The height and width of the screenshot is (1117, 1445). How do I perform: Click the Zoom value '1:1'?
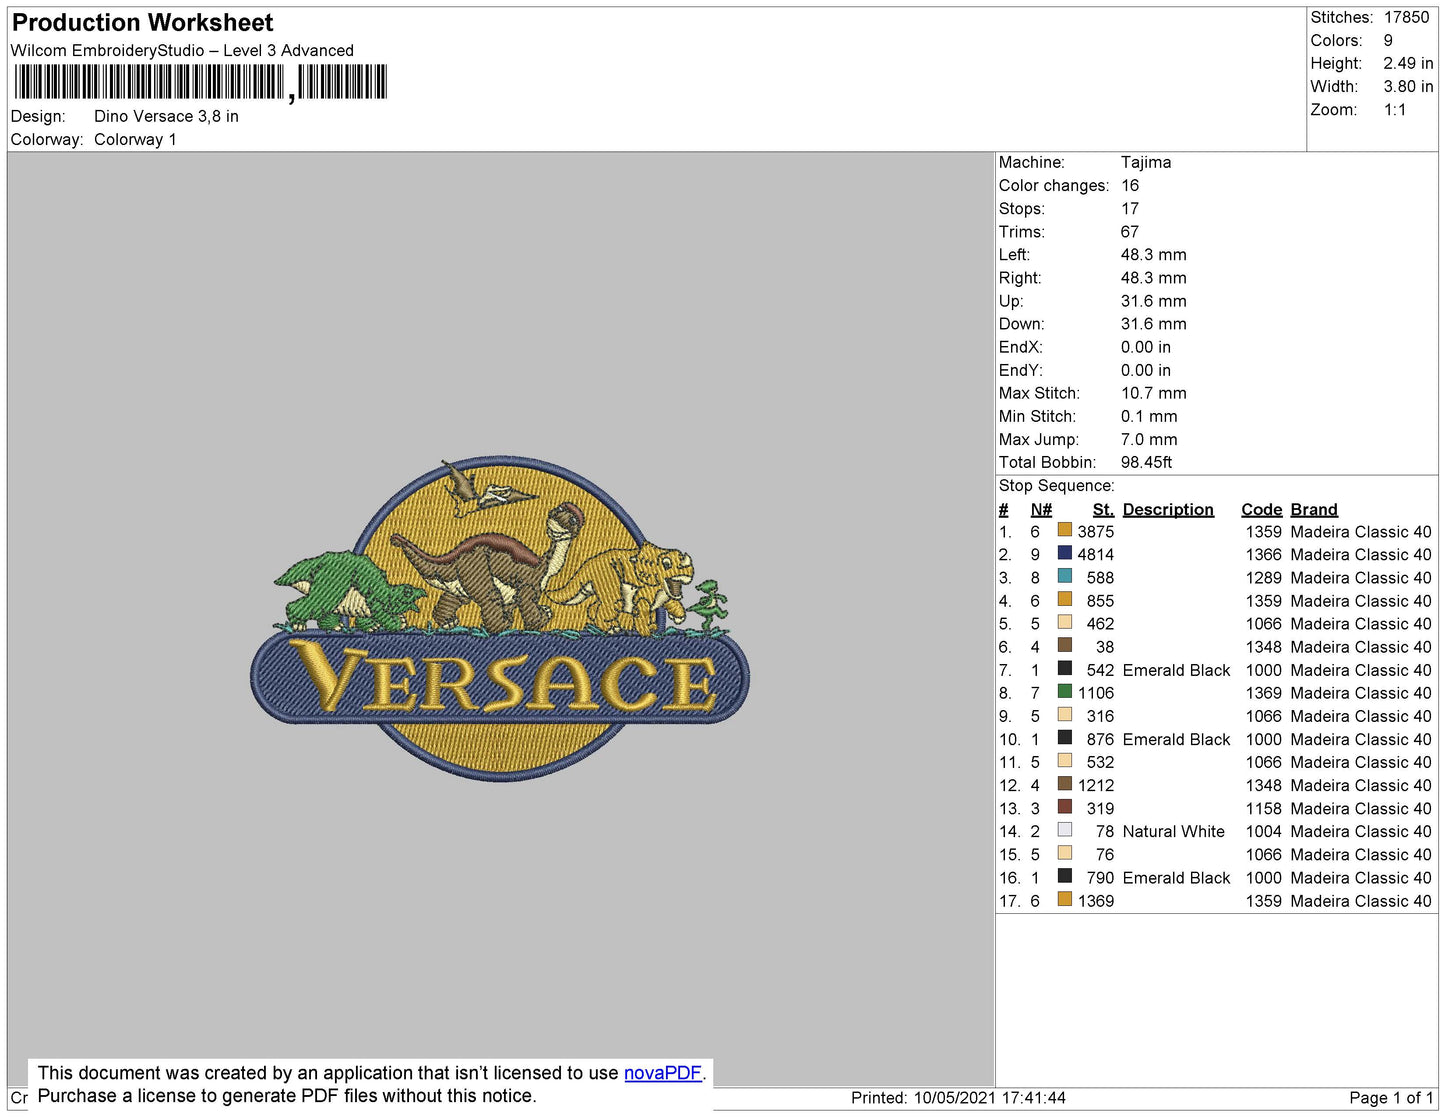pyautogui.click(x=1395, y=110)
